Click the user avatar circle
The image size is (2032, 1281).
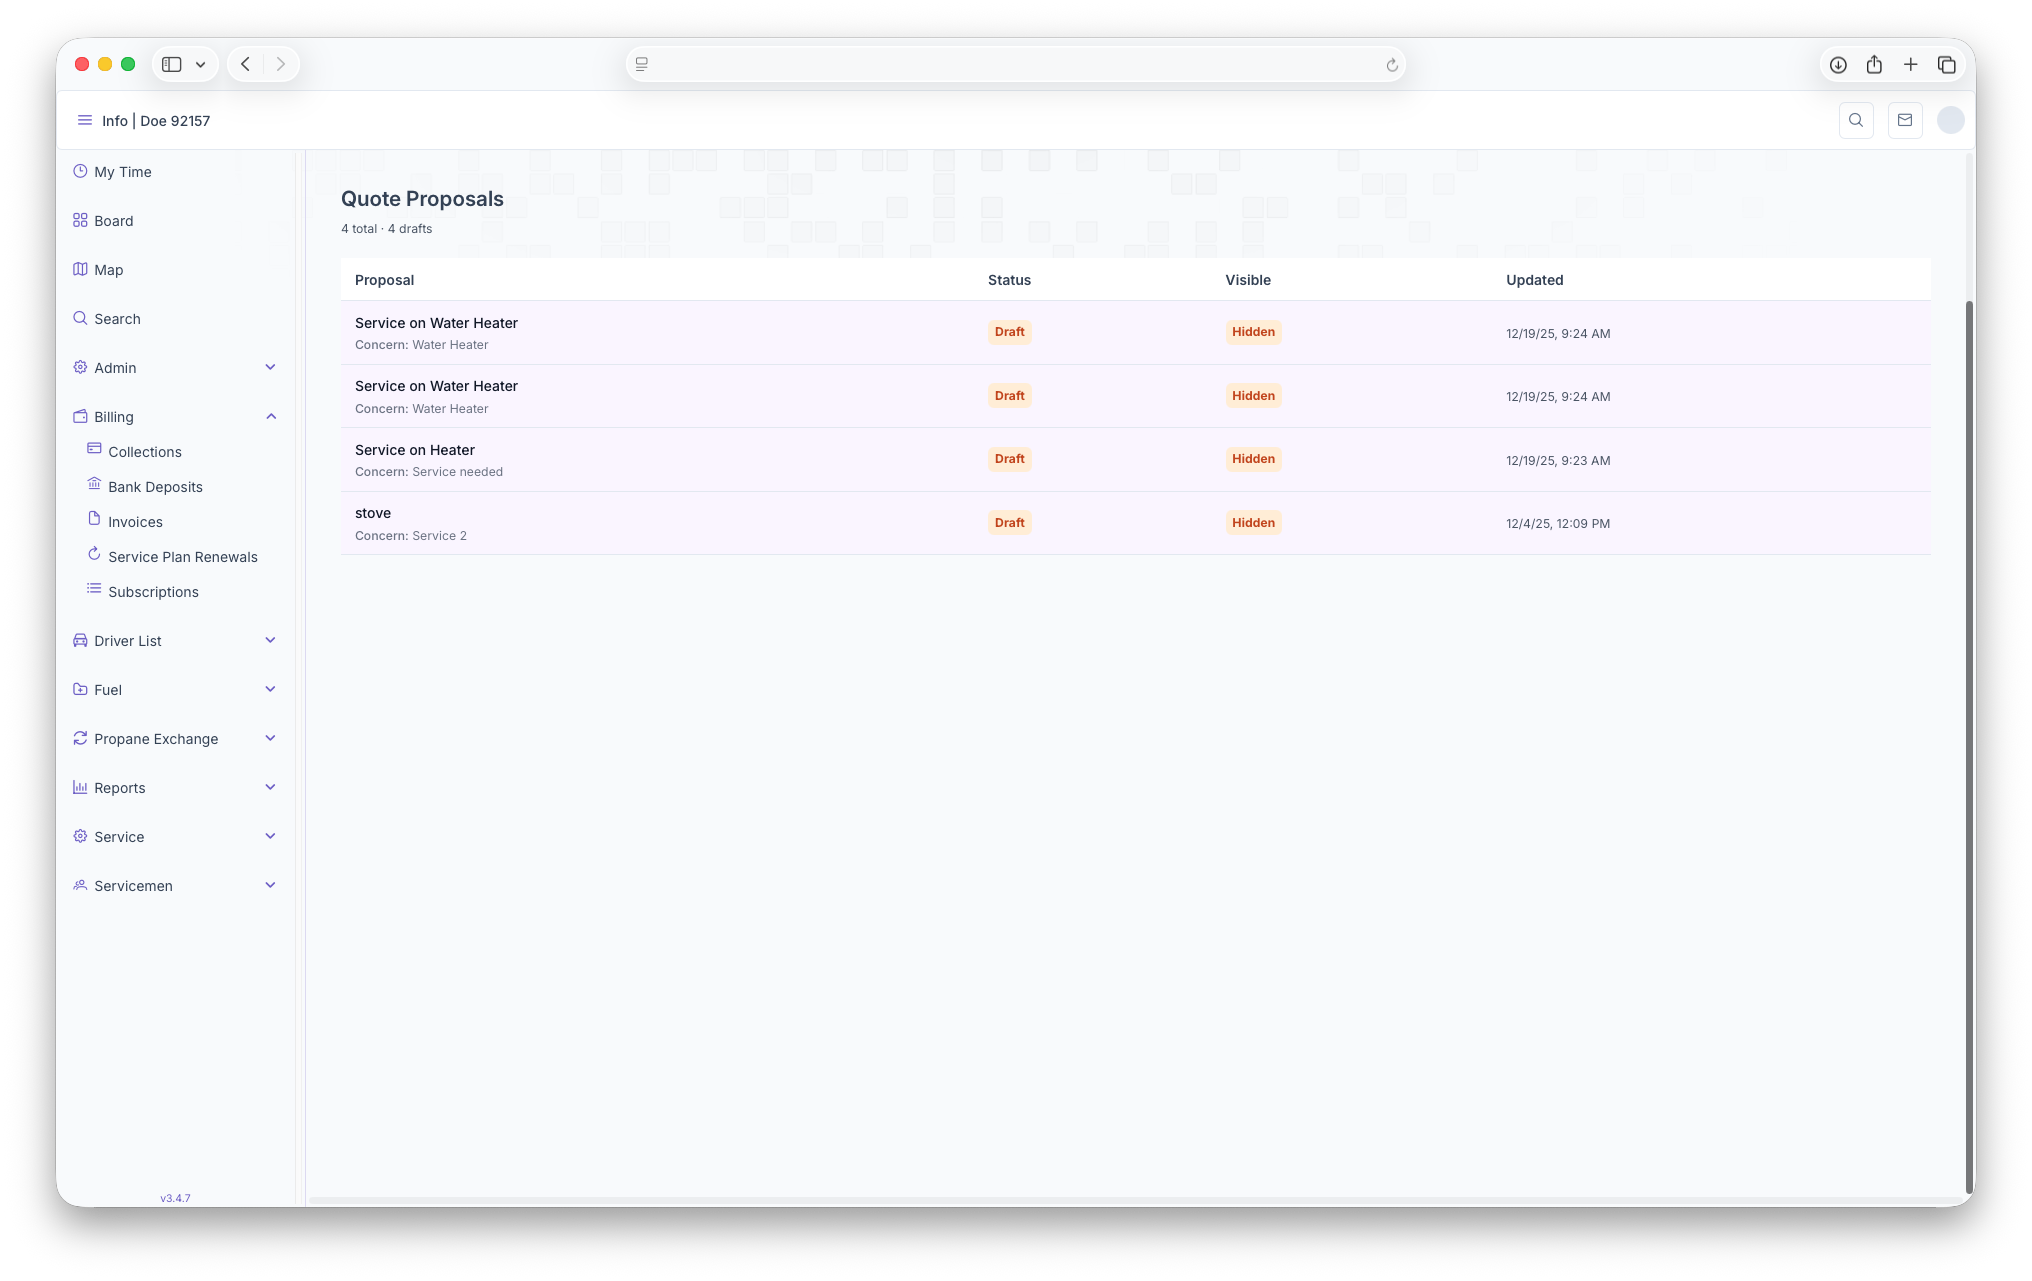point(1950,120)
